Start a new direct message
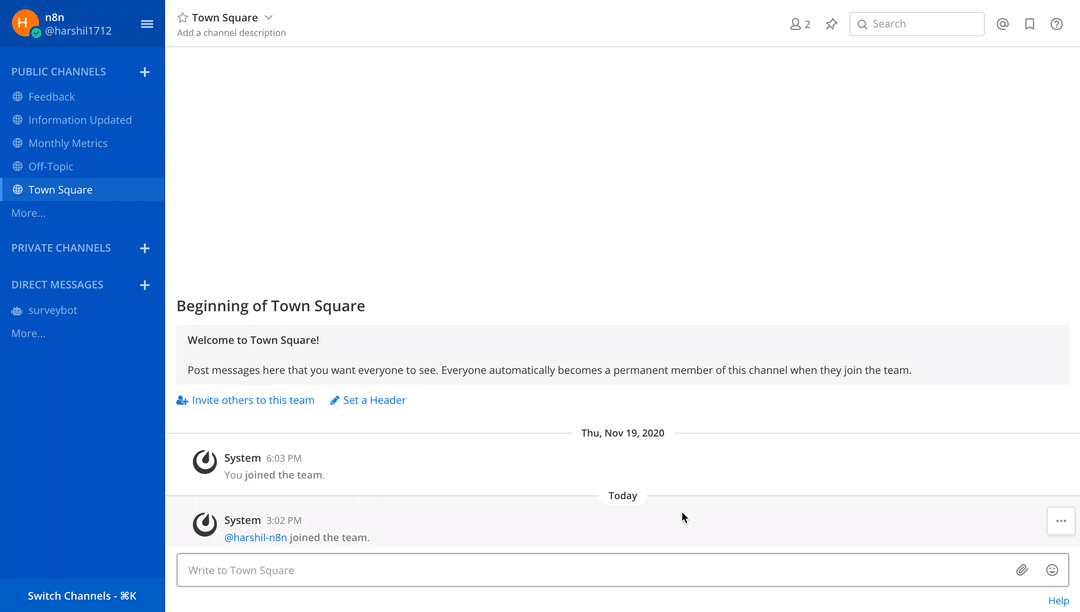1080x612 pixels. (145, 285)
